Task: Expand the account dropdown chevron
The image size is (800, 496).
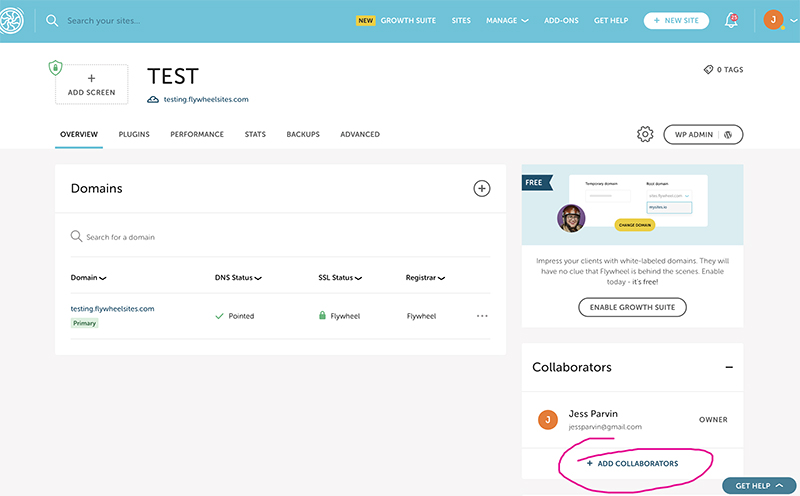Action: (793, 20)
